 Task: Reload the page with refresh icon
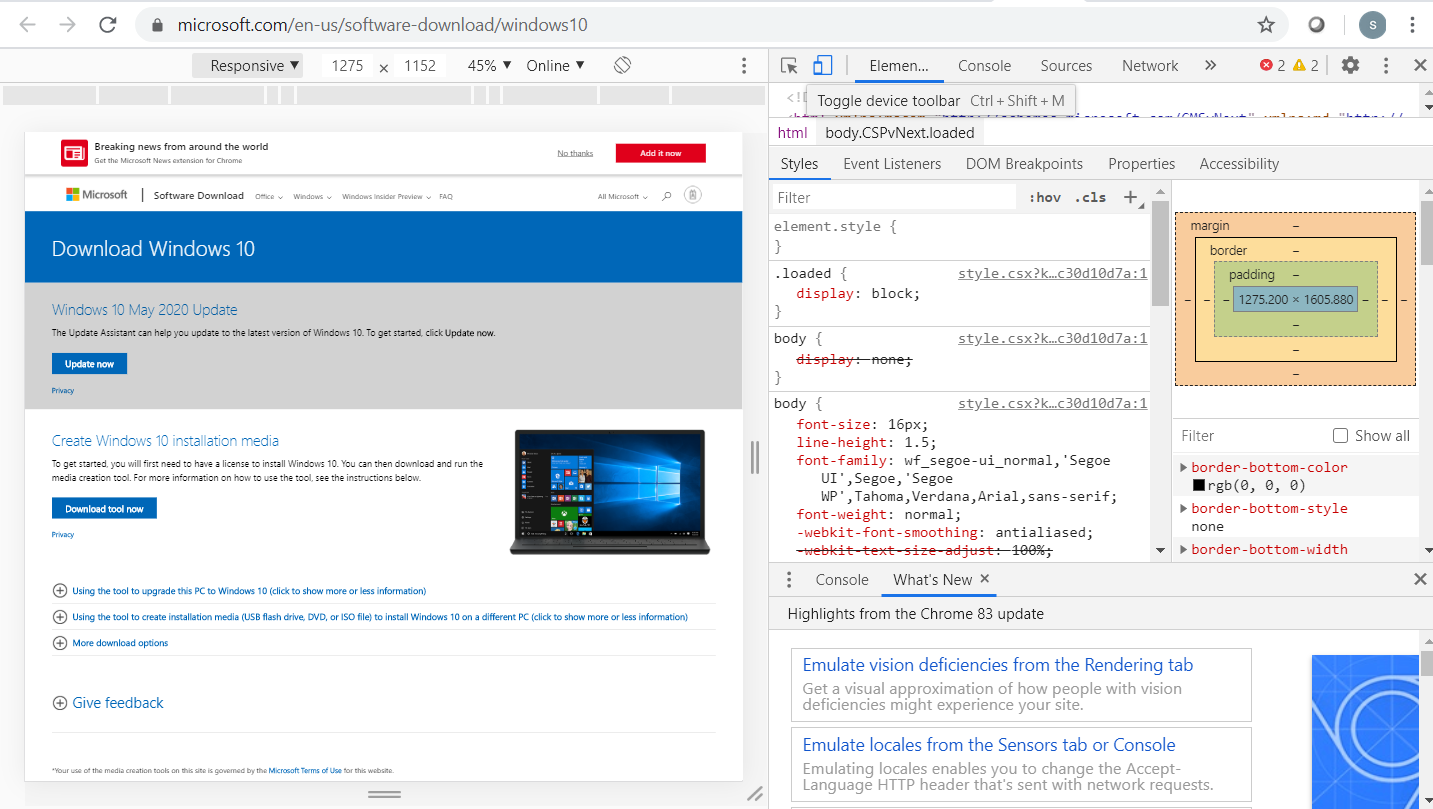(108, 25)
